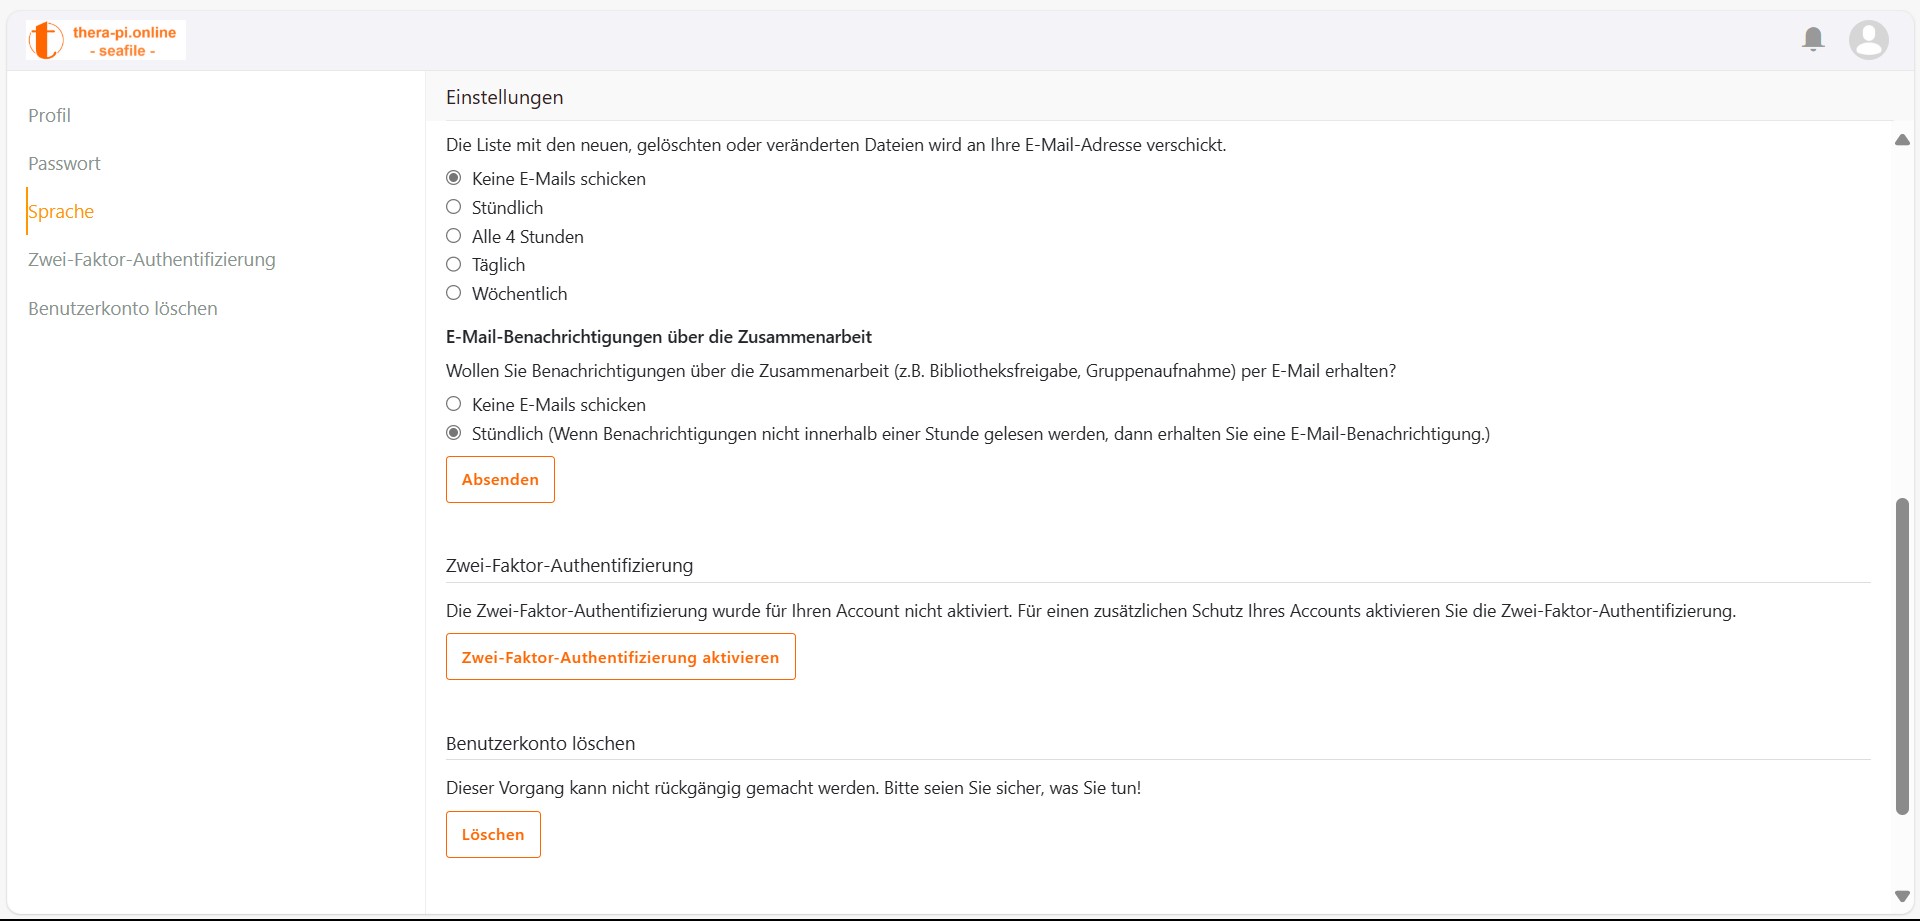1920x921 pixels.
Task: Go to Passwort section in sidebar
Action: 64,163
